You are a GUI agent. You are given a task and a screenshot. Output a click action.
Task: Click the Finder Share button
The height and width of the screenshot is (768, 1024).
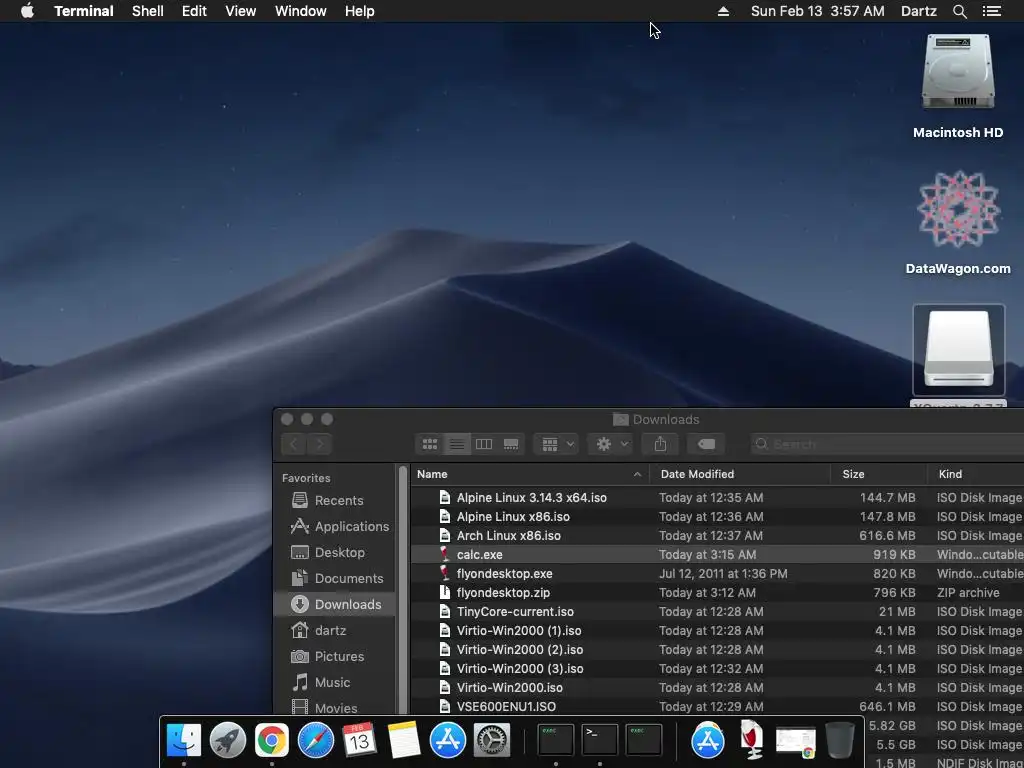(x=660, y=444)
